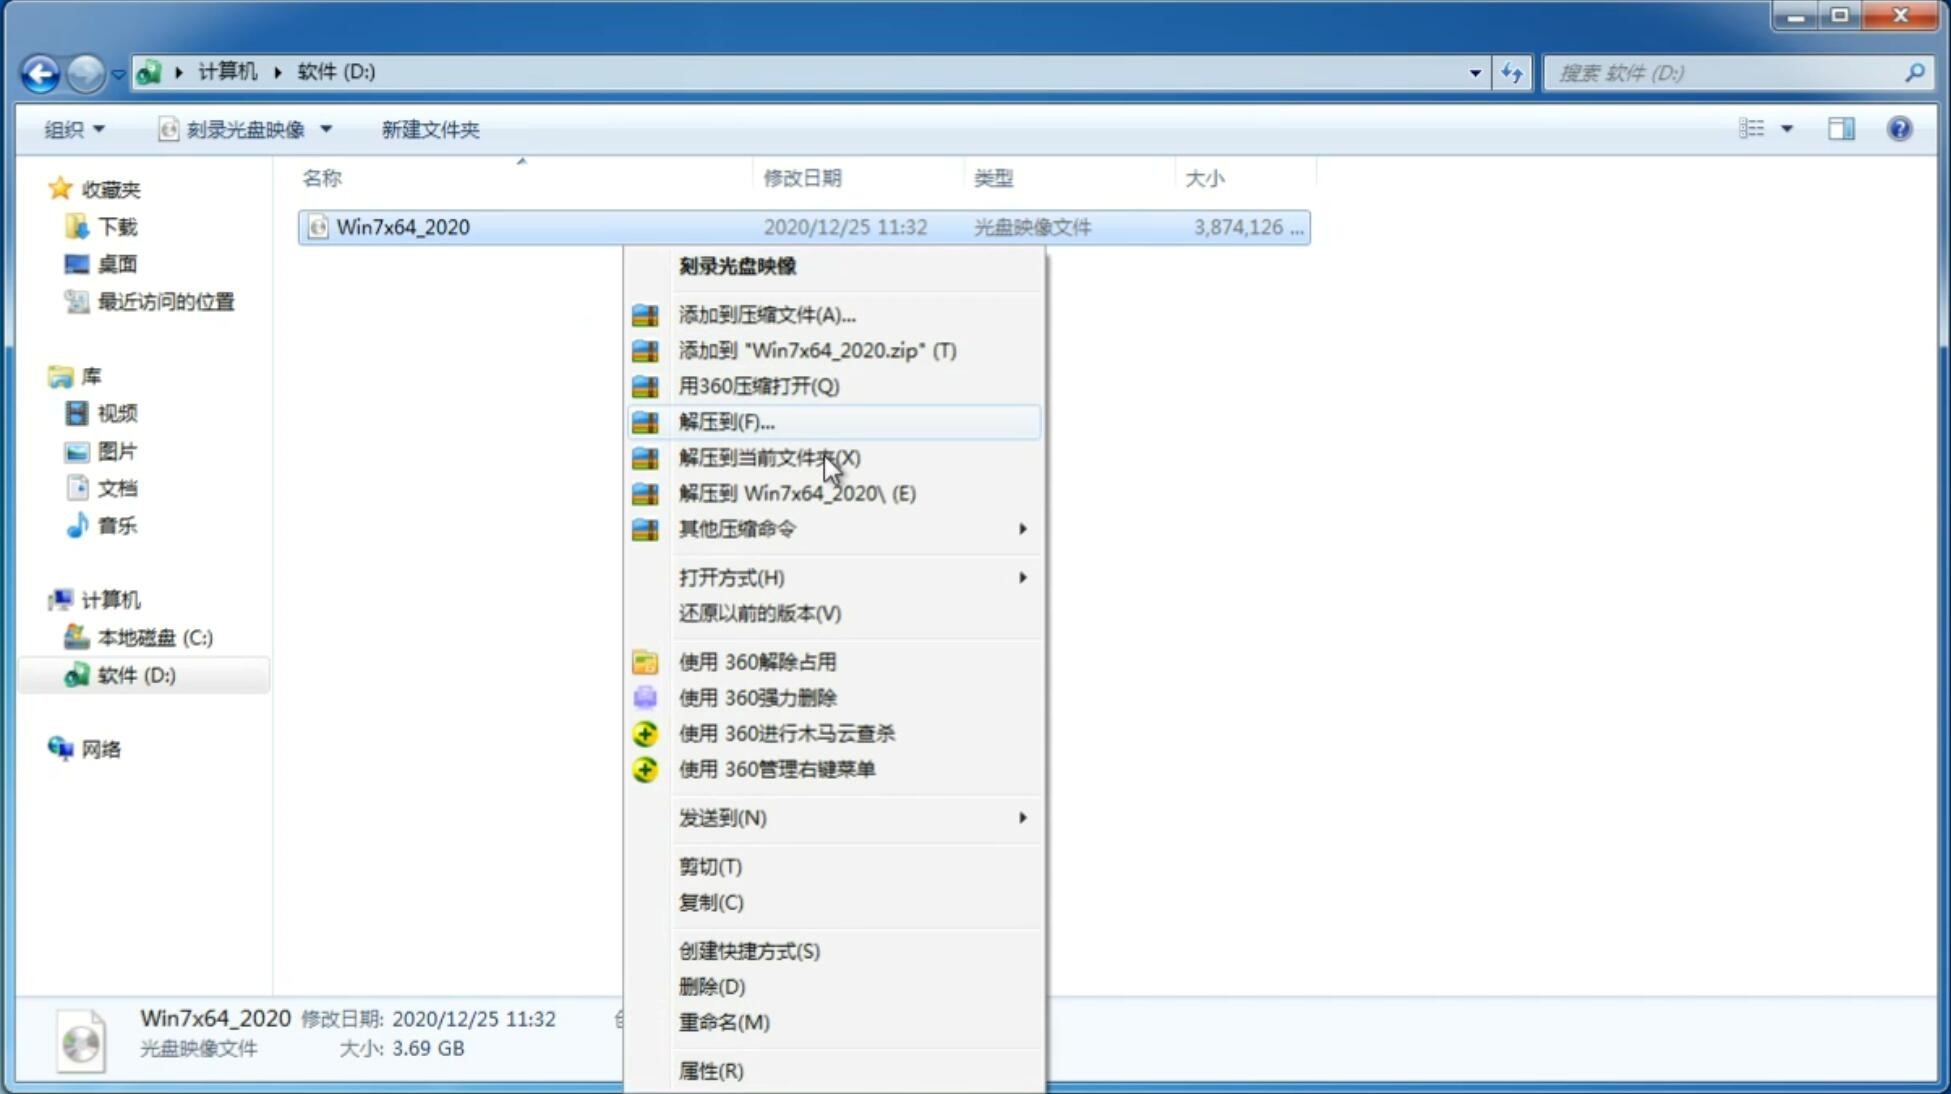
Task: Click 新建文件夹 toolbar button
Action: pyautogui.click(x=430, y=129)
